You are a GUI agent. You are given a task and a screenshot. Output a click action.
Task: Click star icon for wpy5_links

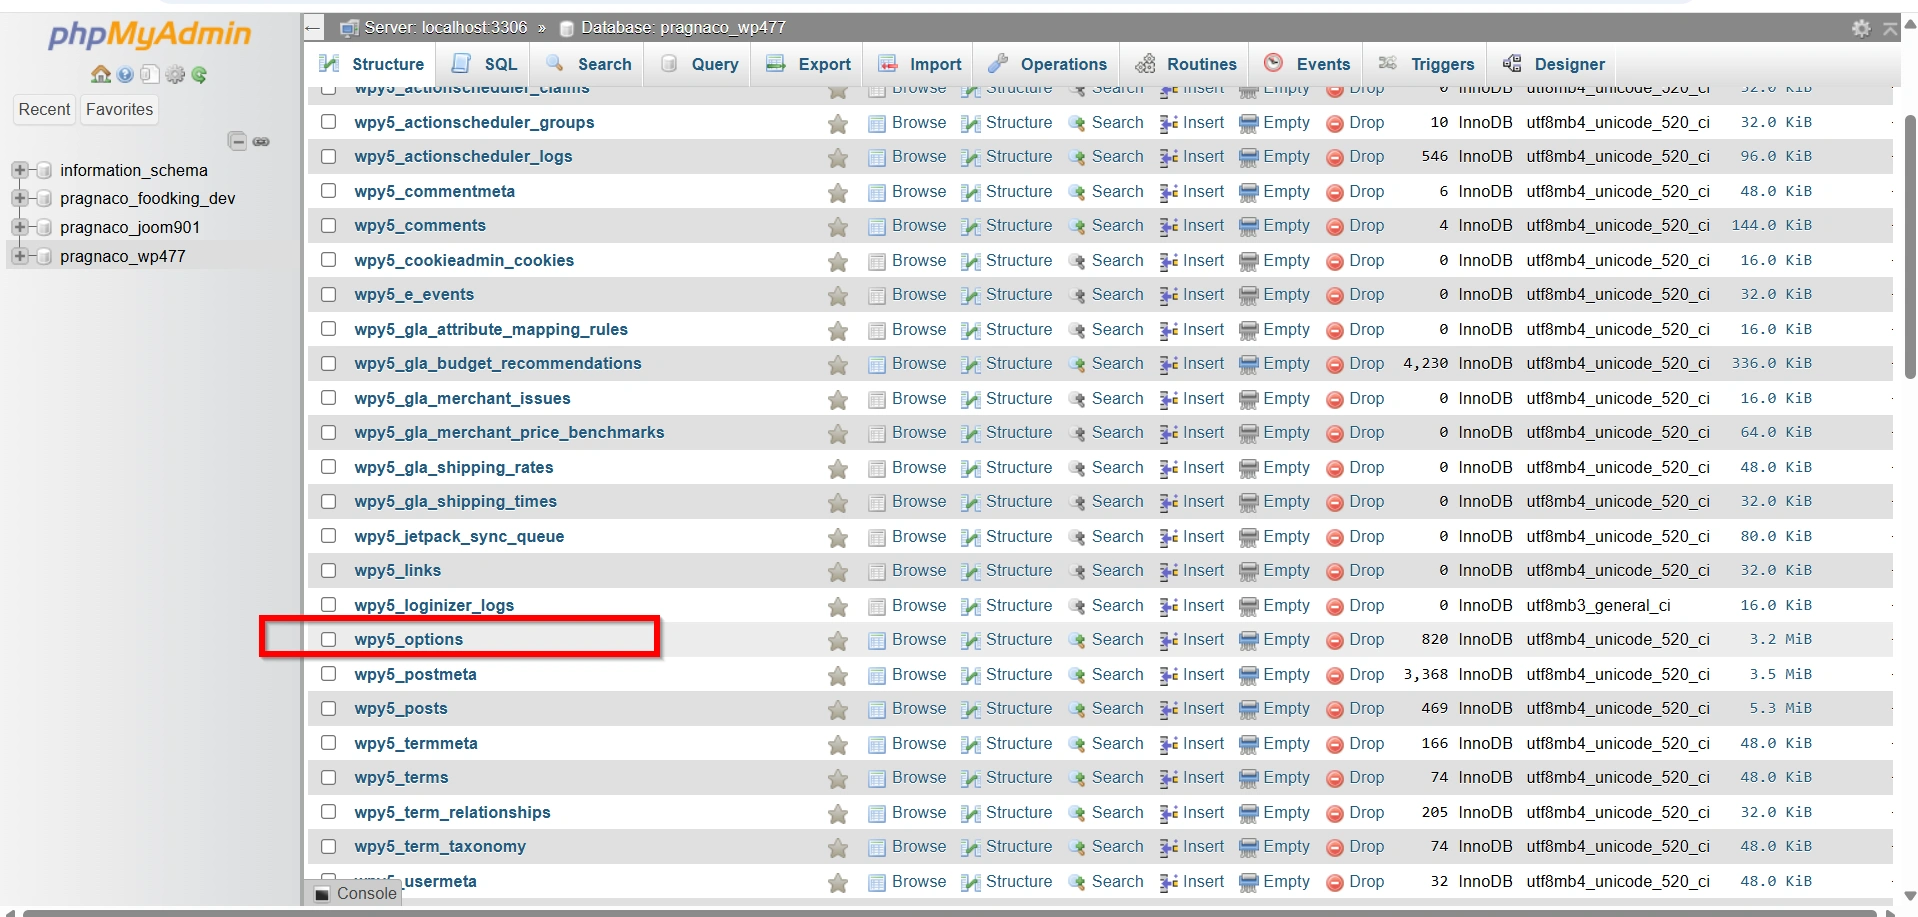point(838,572)
